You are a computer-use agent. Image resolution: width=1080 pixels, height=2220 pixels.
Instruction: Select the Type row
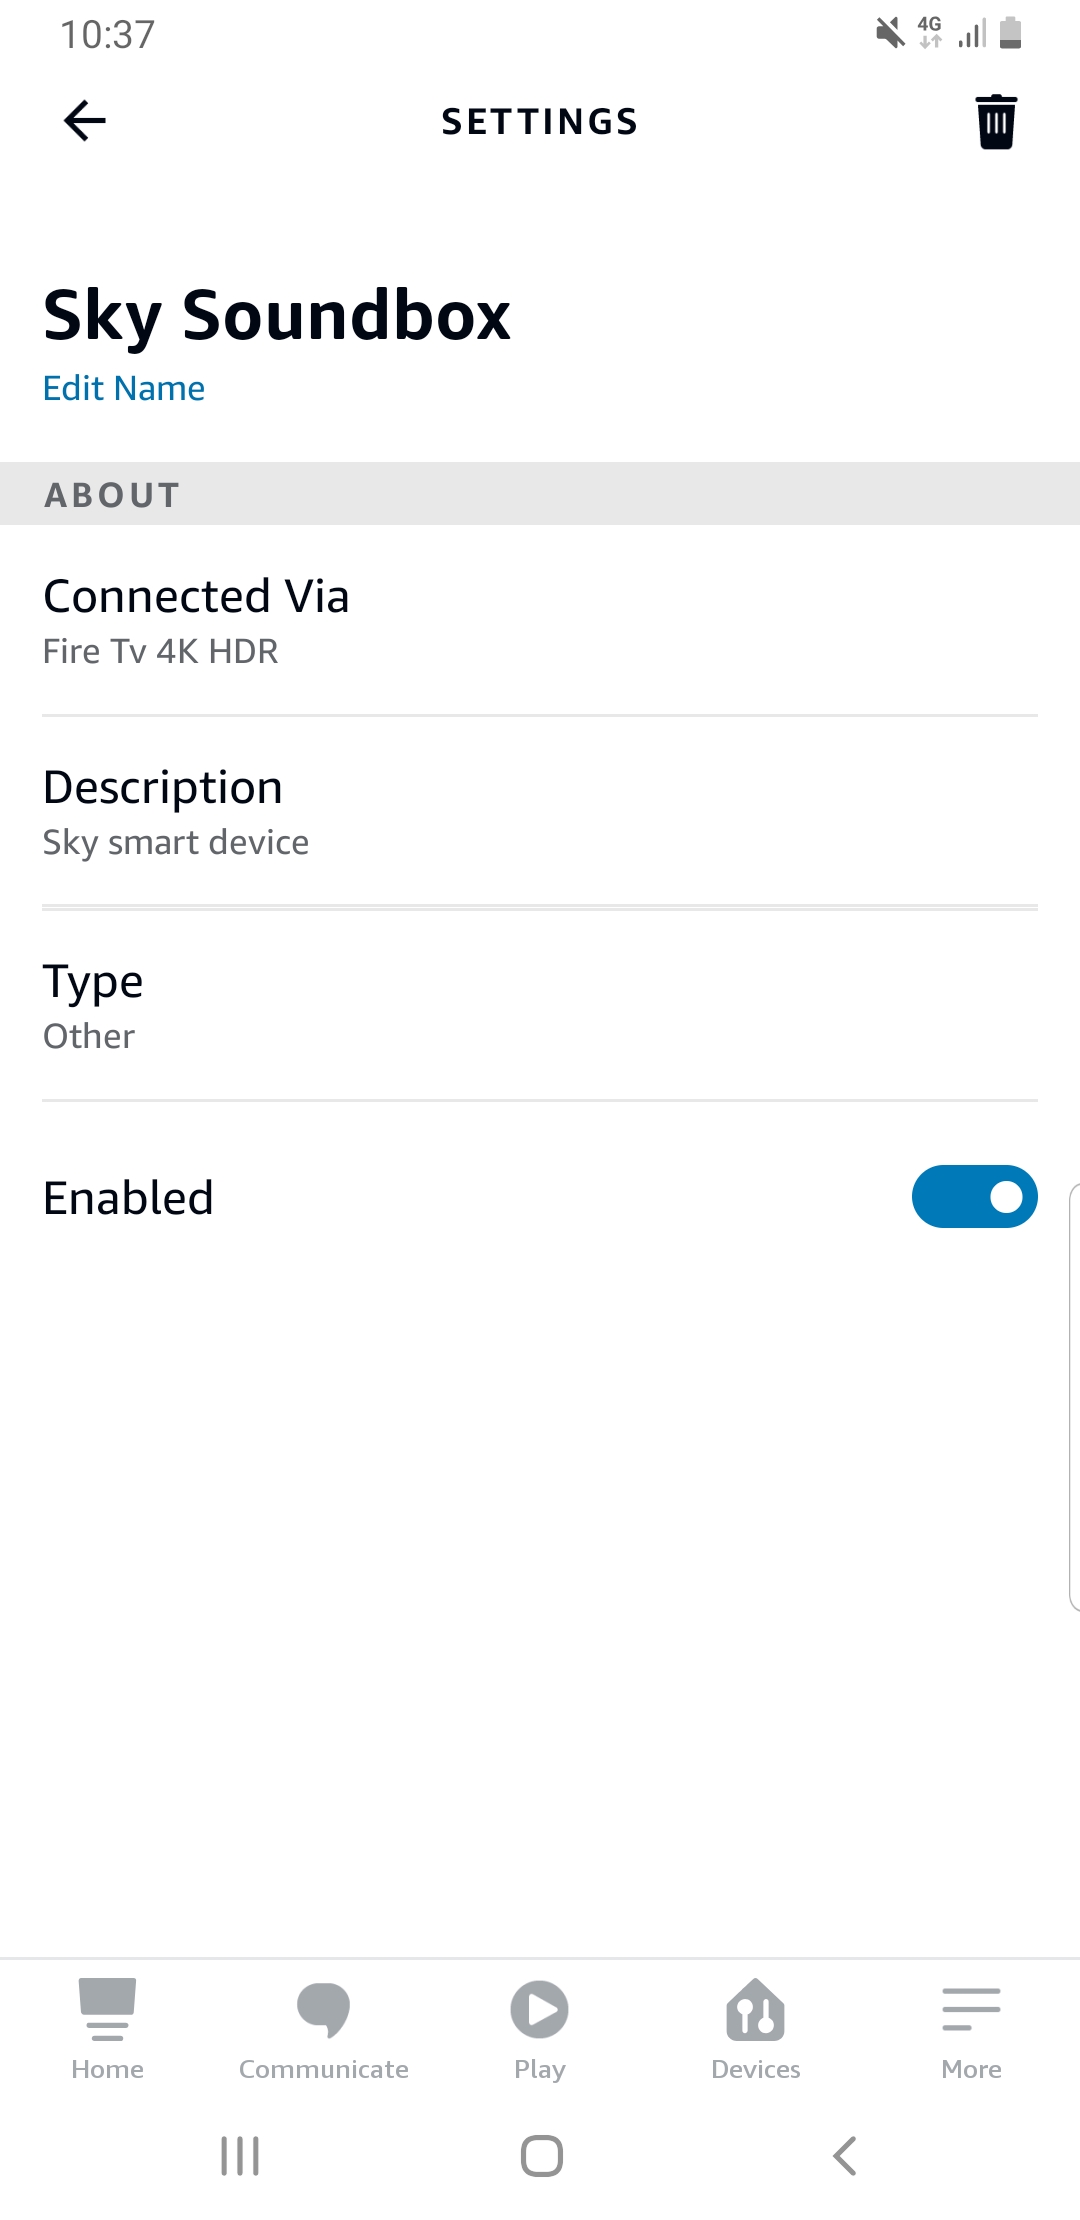click(x=540, y=1006)
